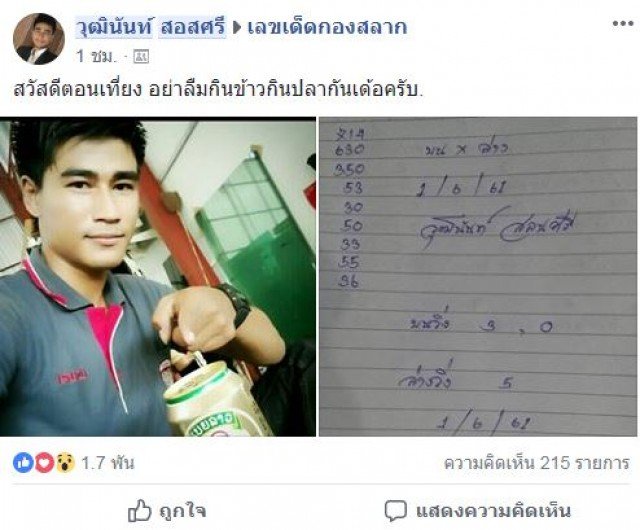The image size is (640, 530).
Task: Click the red Love reaction icon
Action: [x=44, y=463]
